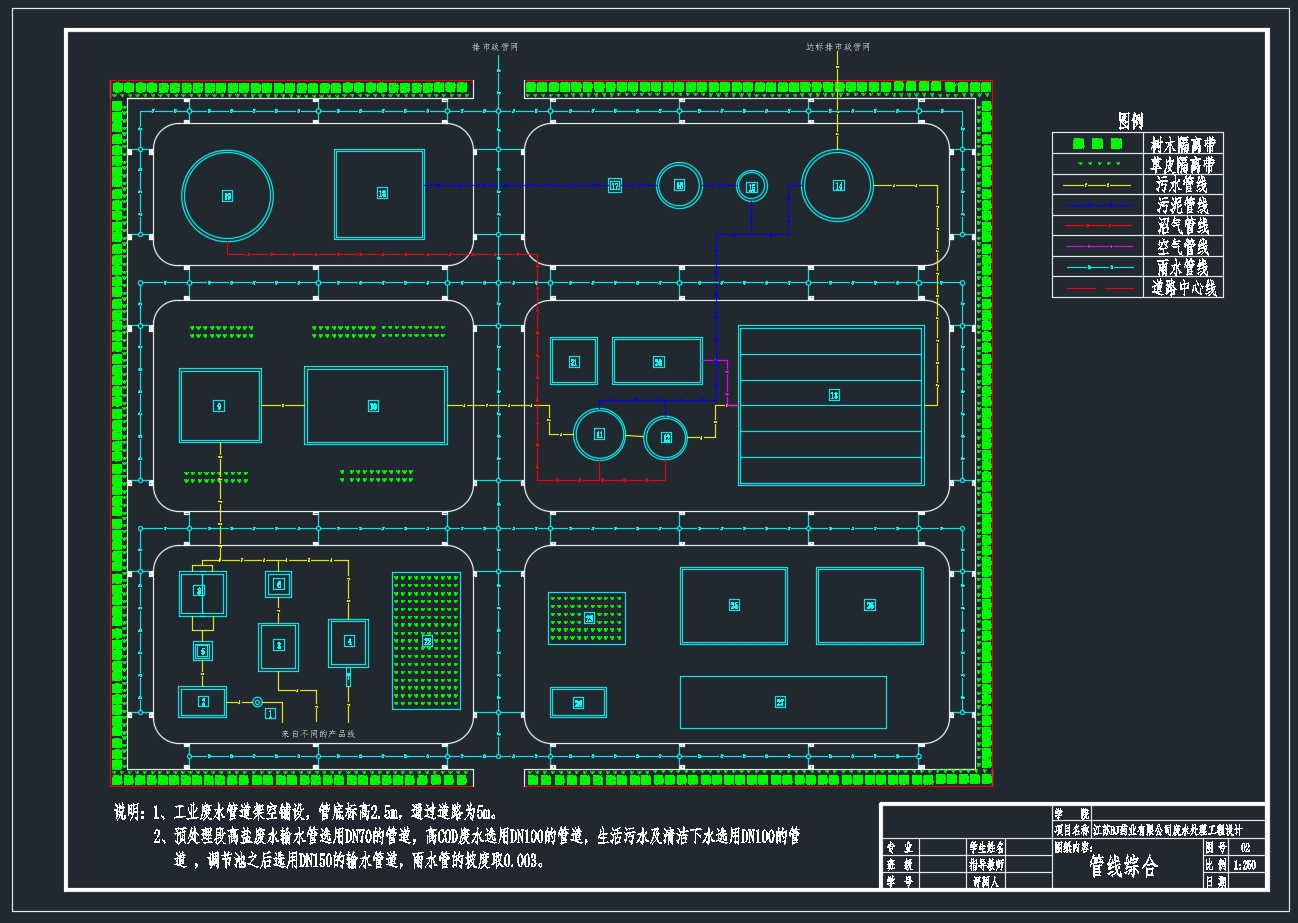Click the small square marker labeled 17

click(x=615, y=186)
